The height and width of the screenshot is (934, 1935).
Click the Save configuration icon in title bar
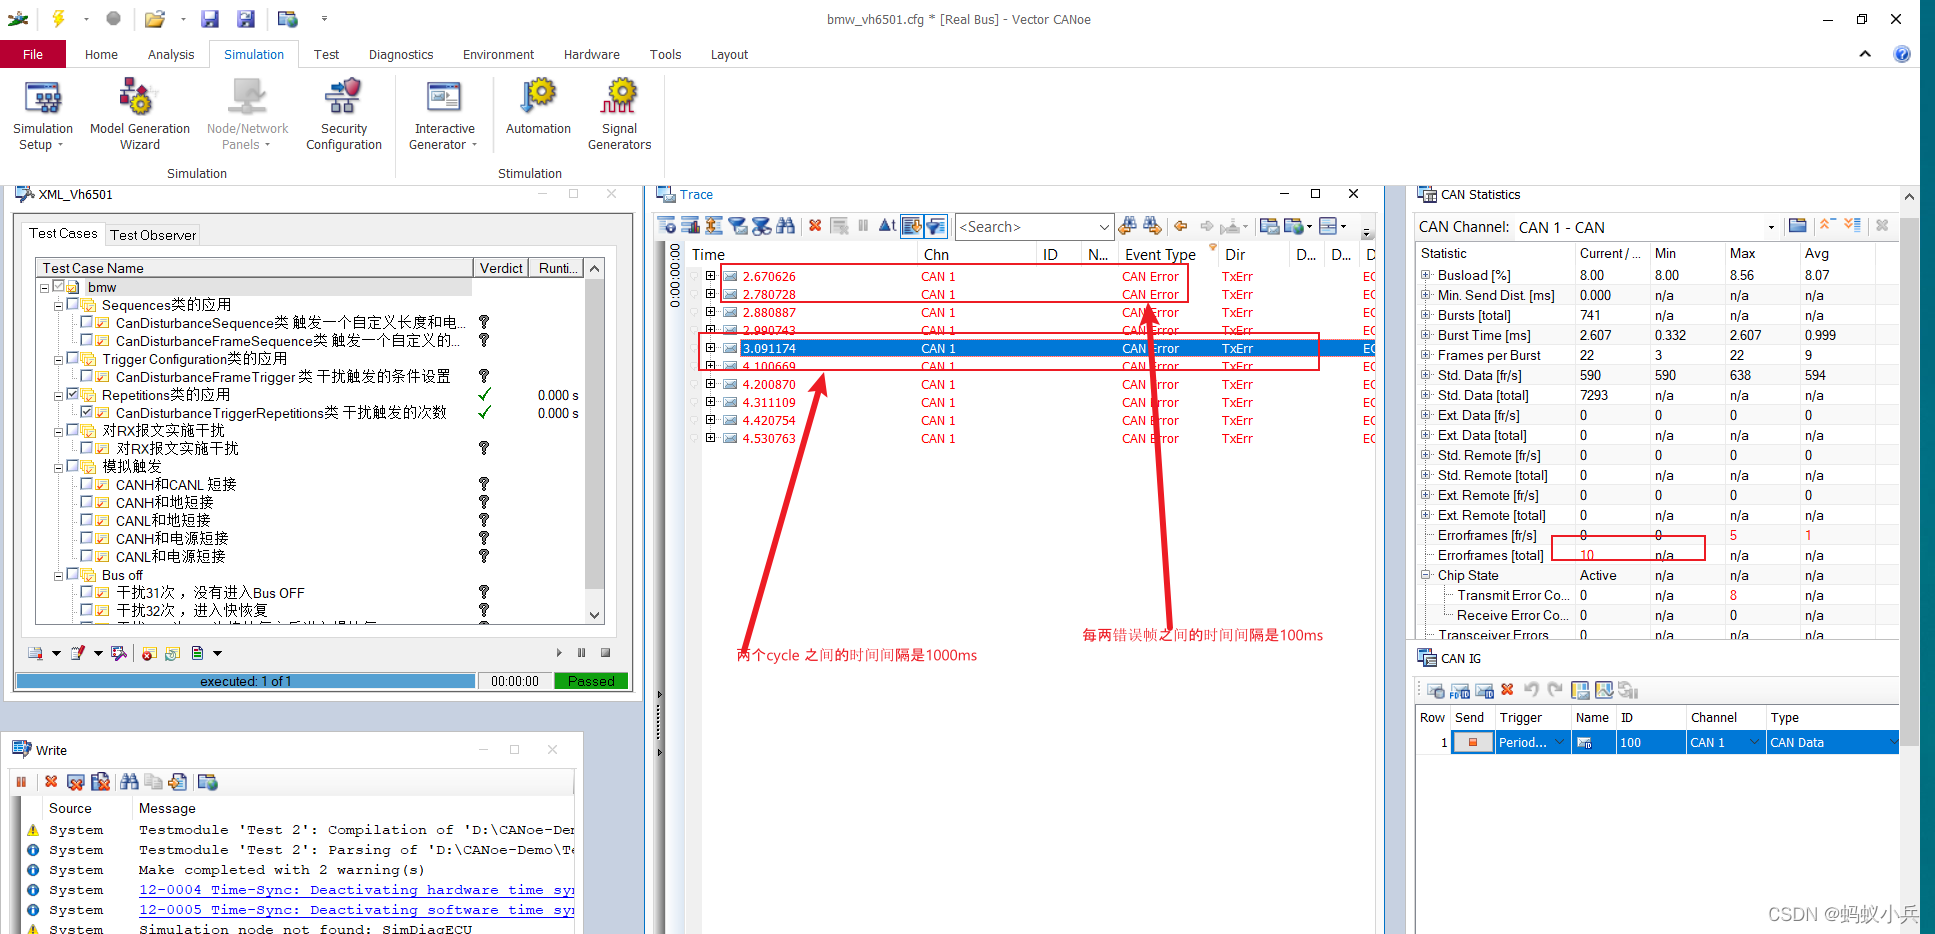tap(209, 18)
